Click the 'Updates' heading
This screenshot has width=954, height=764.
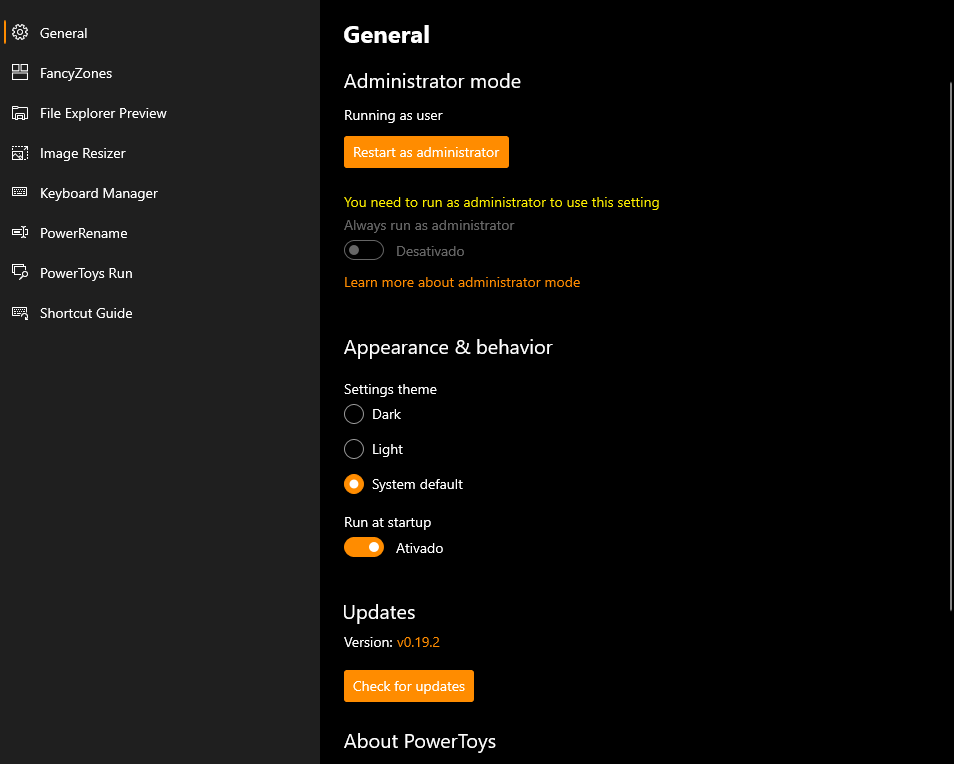[379, 613]
